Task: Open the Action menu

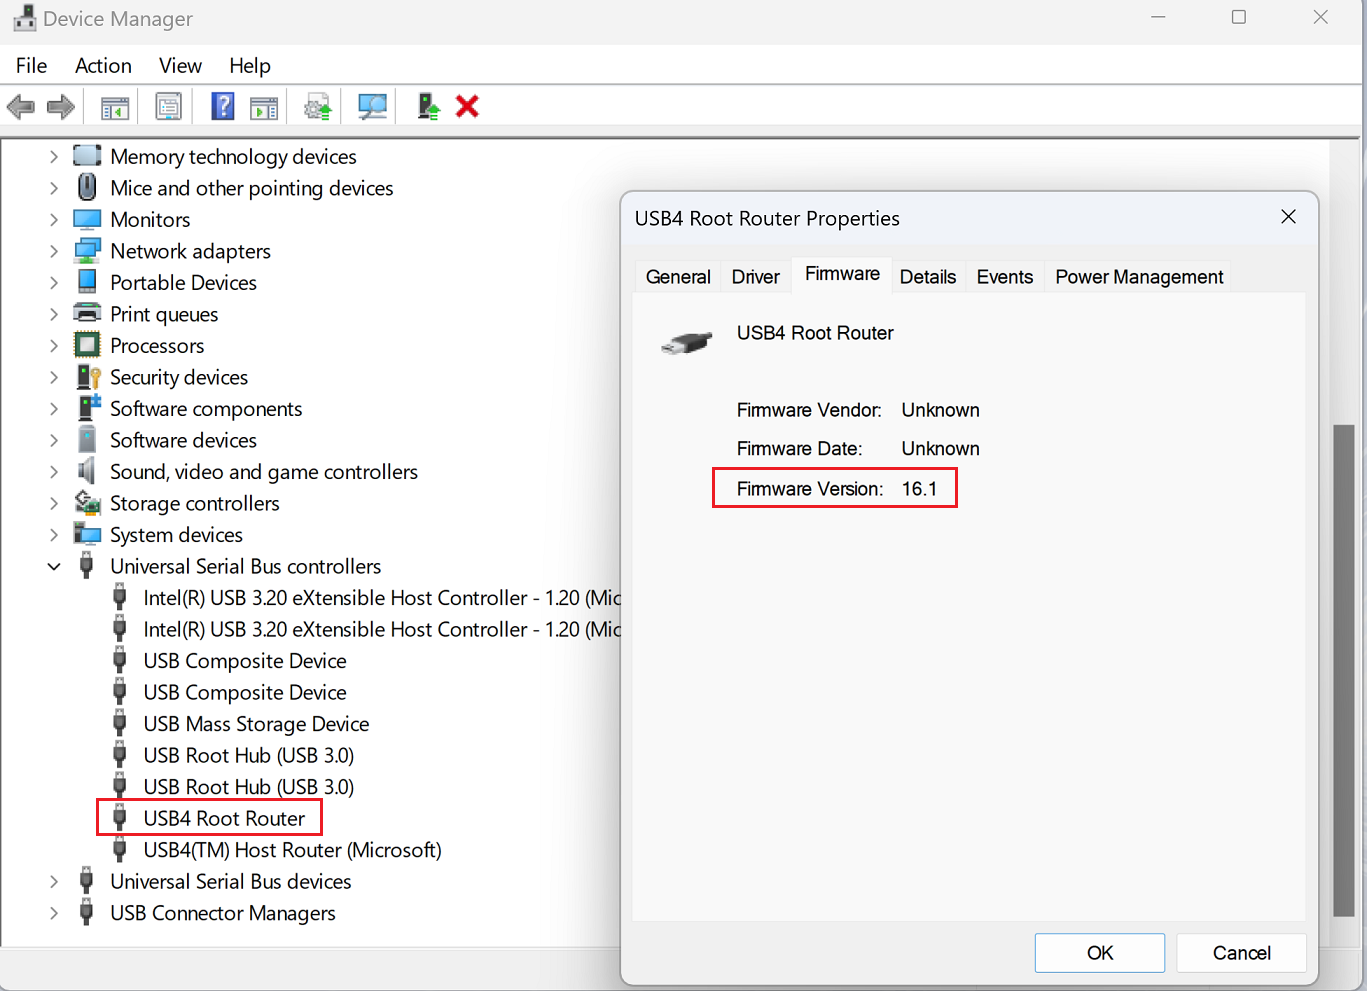Action: coord(103,66)
